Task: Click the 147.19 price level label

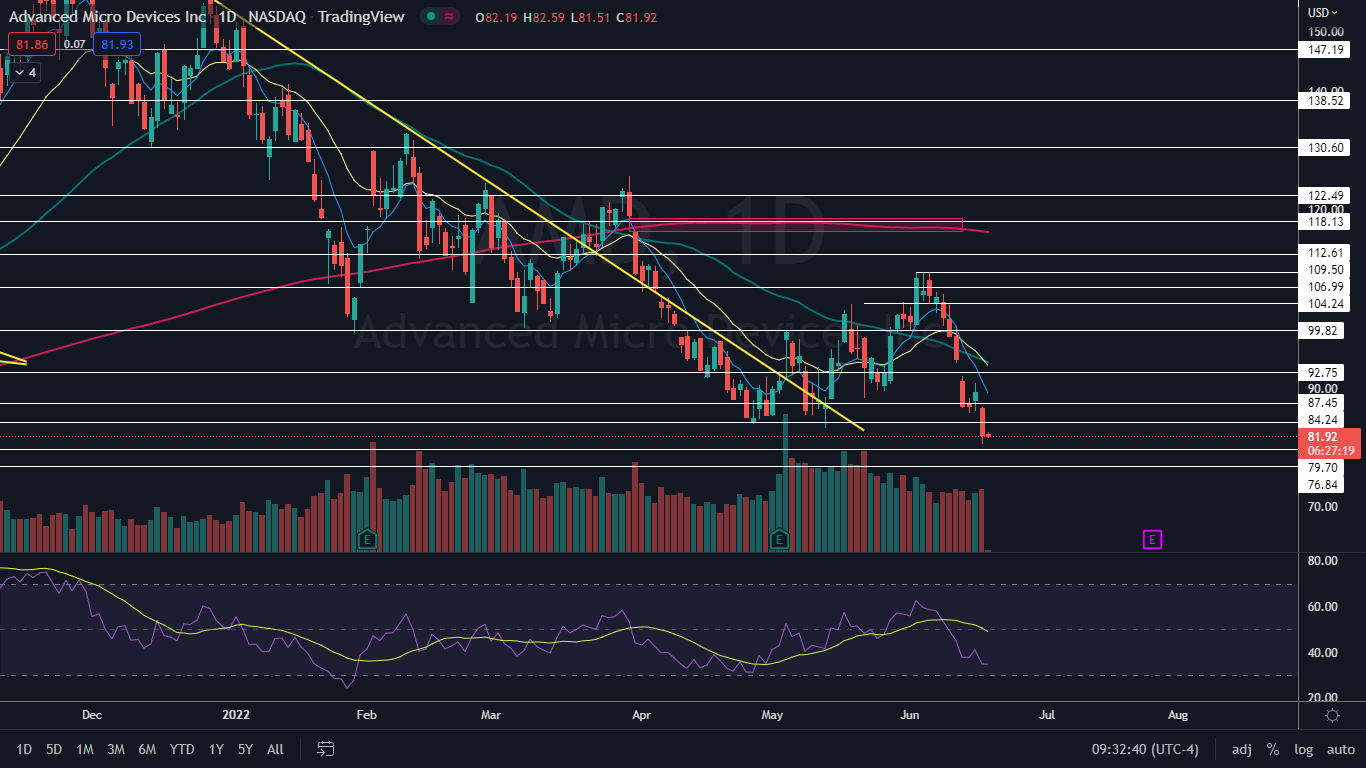Action: point(1326,49)
